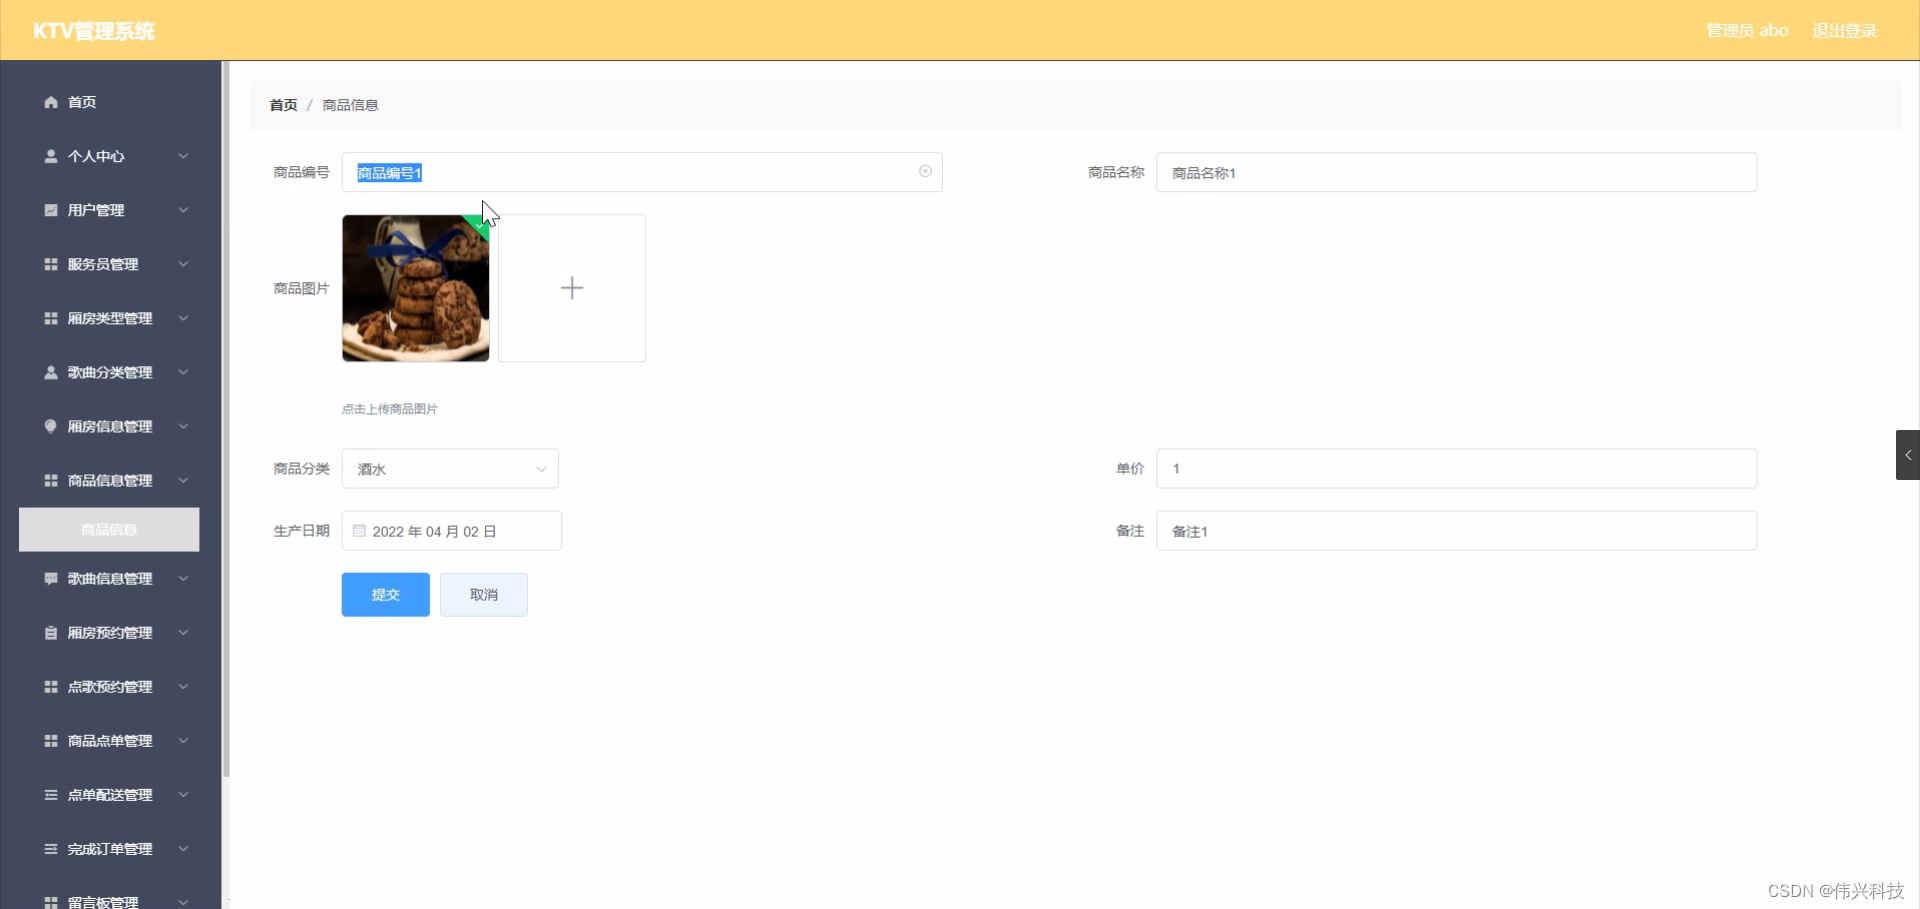The width and height of the screenshot is (1920, 909).
Task: Cancel editing via 取消 button
Action: click(x=483, y=594)
